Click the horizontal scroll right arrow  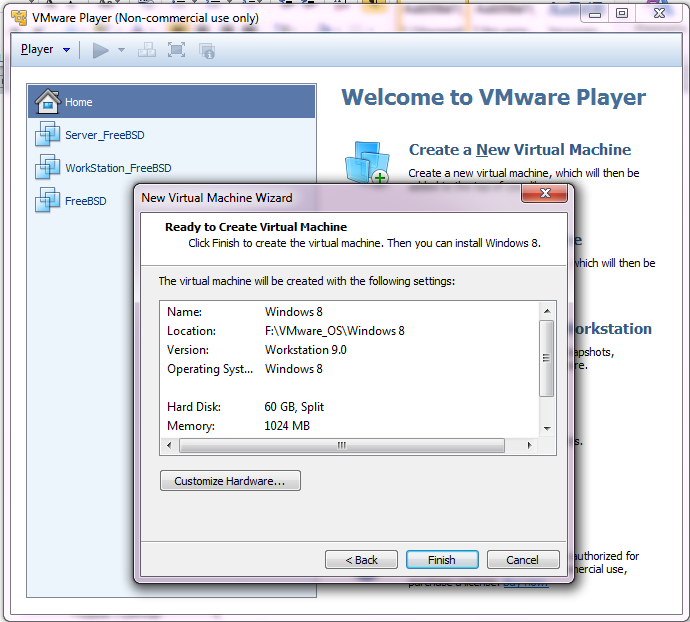pyautogui.click(x=529, y=445)
